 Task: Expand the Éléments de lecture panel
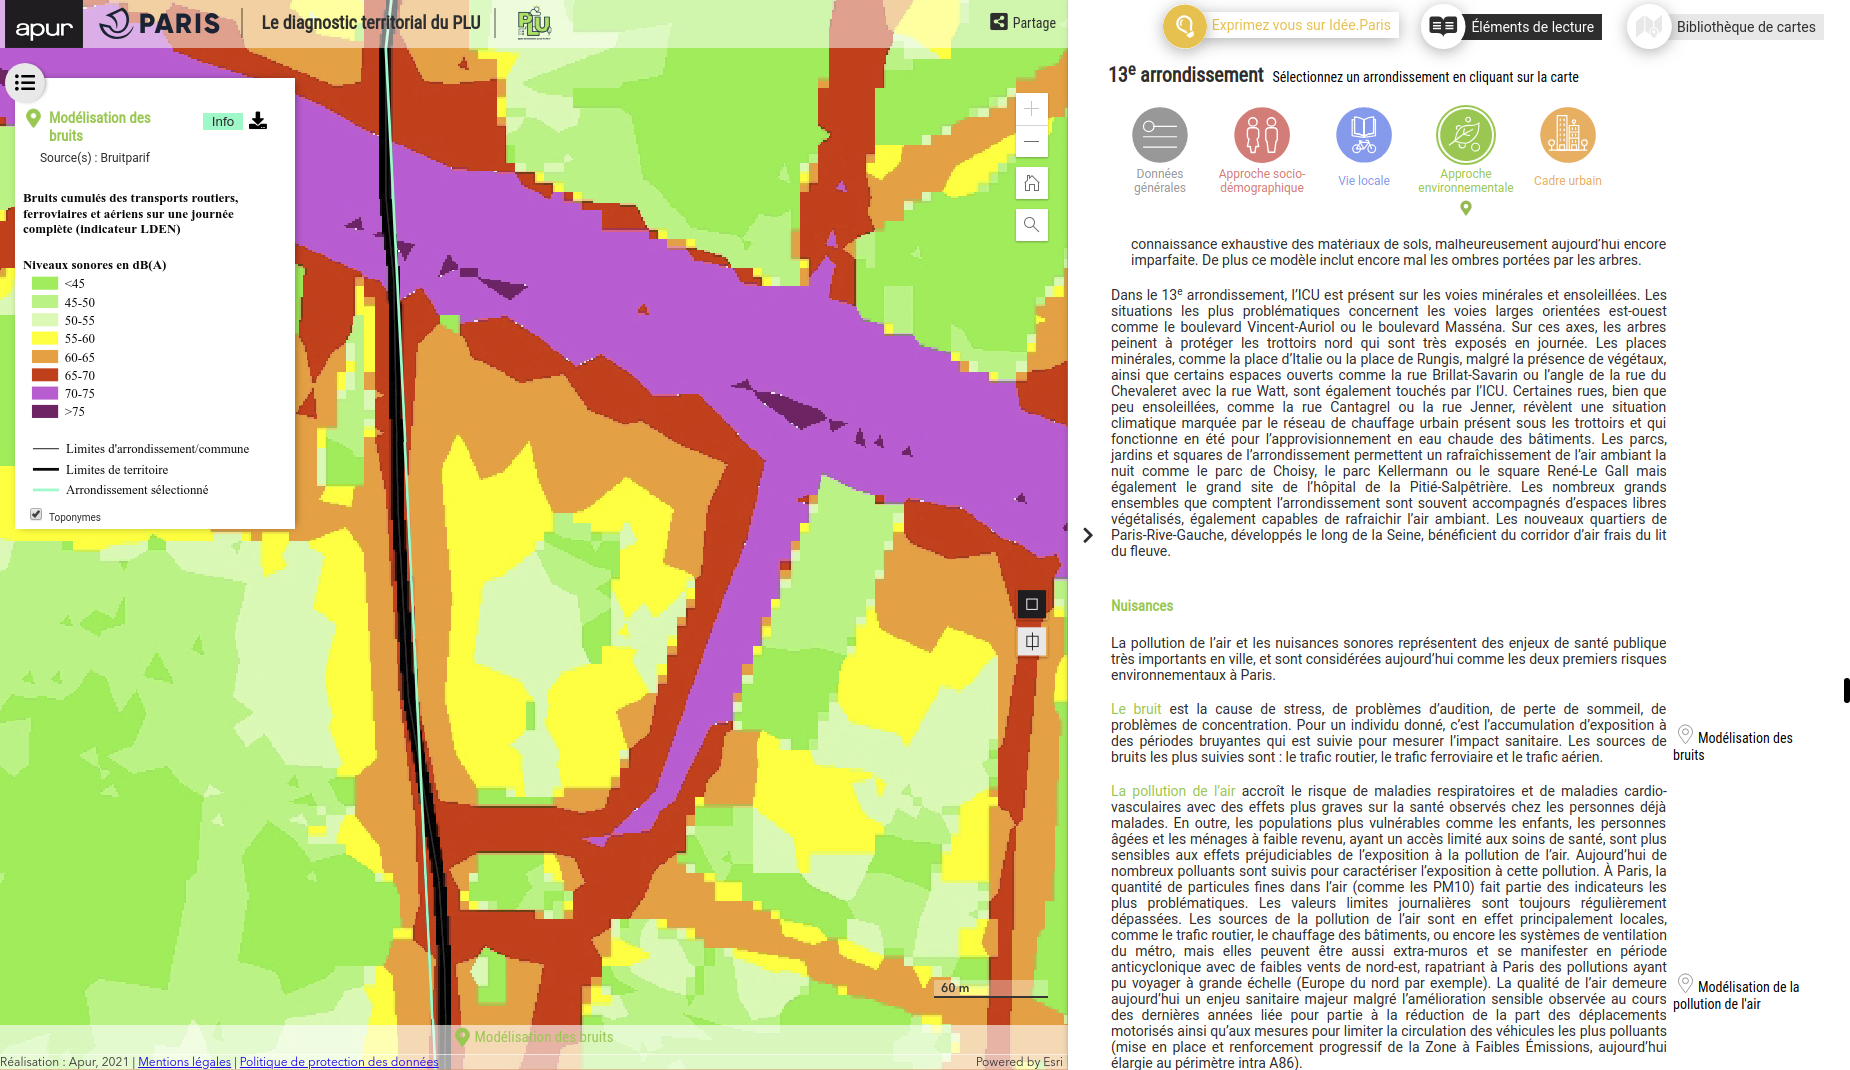[1514, 27]
